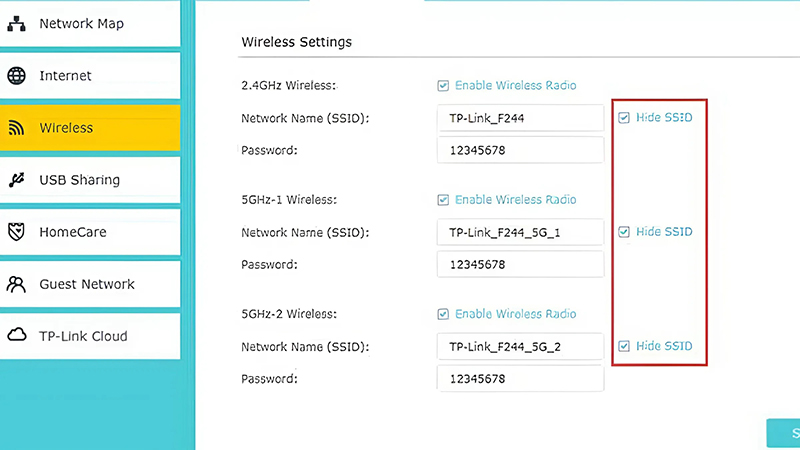Click the USB Sharing plug icon
Image resolution: width=800 pixels, height=450 pixels.
(x=16, y=180)
